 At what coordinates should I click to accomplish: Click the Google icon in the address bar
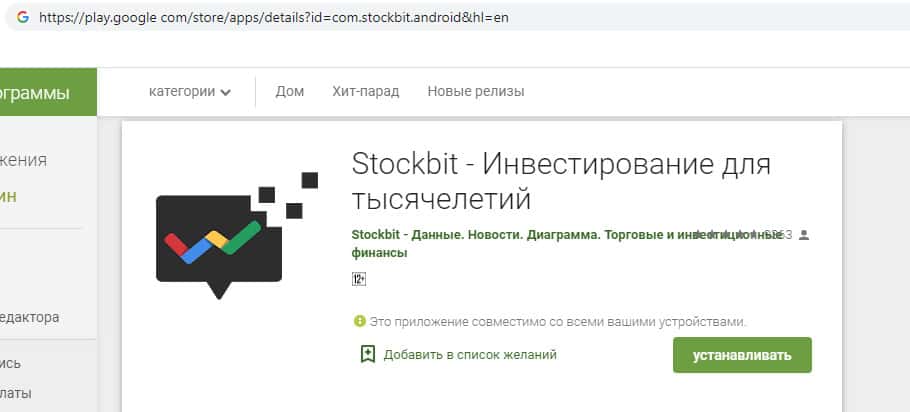(x=23, y=17)
